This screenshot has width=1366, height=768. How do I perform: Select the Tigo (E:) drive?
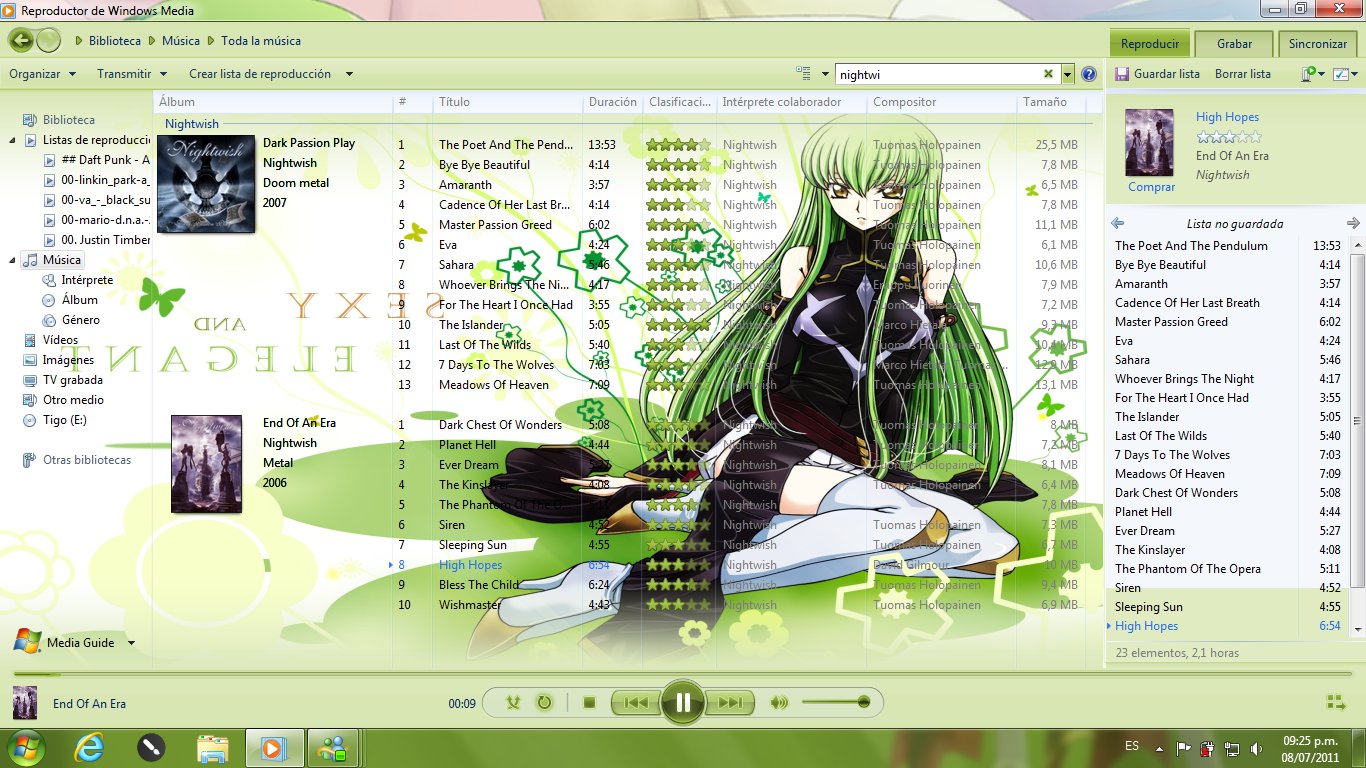[x=64, y=420]
